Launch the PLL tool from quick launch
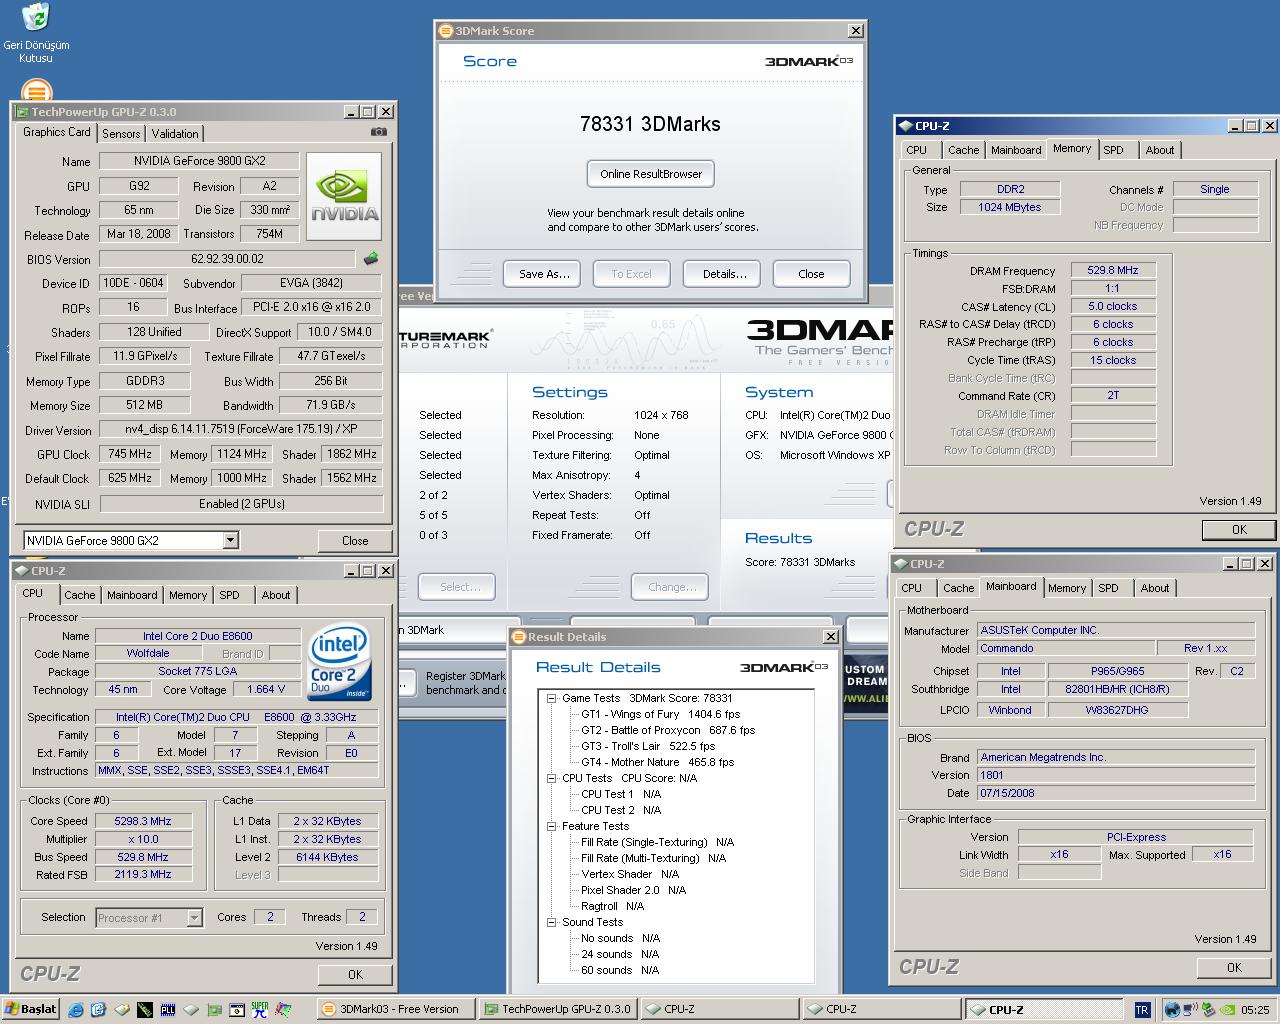This screenshot has width=1280, height=1024. [x=168, y=1010]
